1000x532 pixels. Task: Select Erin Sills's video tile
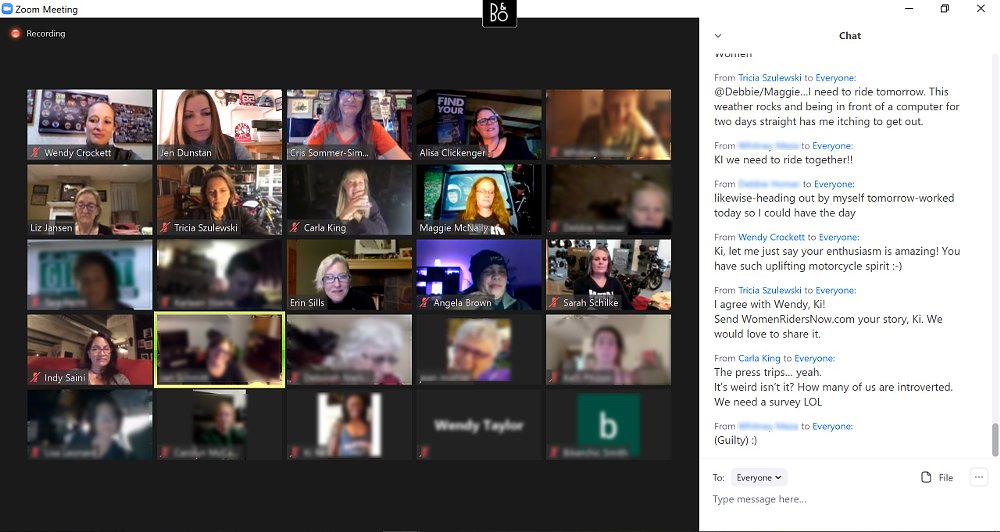pyautogui.click(x=349, y=274)
